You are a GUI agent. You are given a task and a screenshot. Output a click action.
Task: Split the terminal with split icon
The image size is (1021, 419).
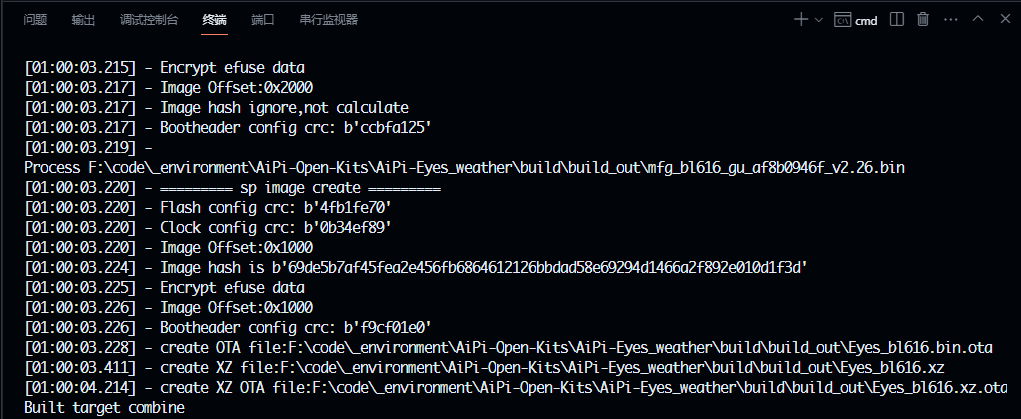tap(897, 20)
